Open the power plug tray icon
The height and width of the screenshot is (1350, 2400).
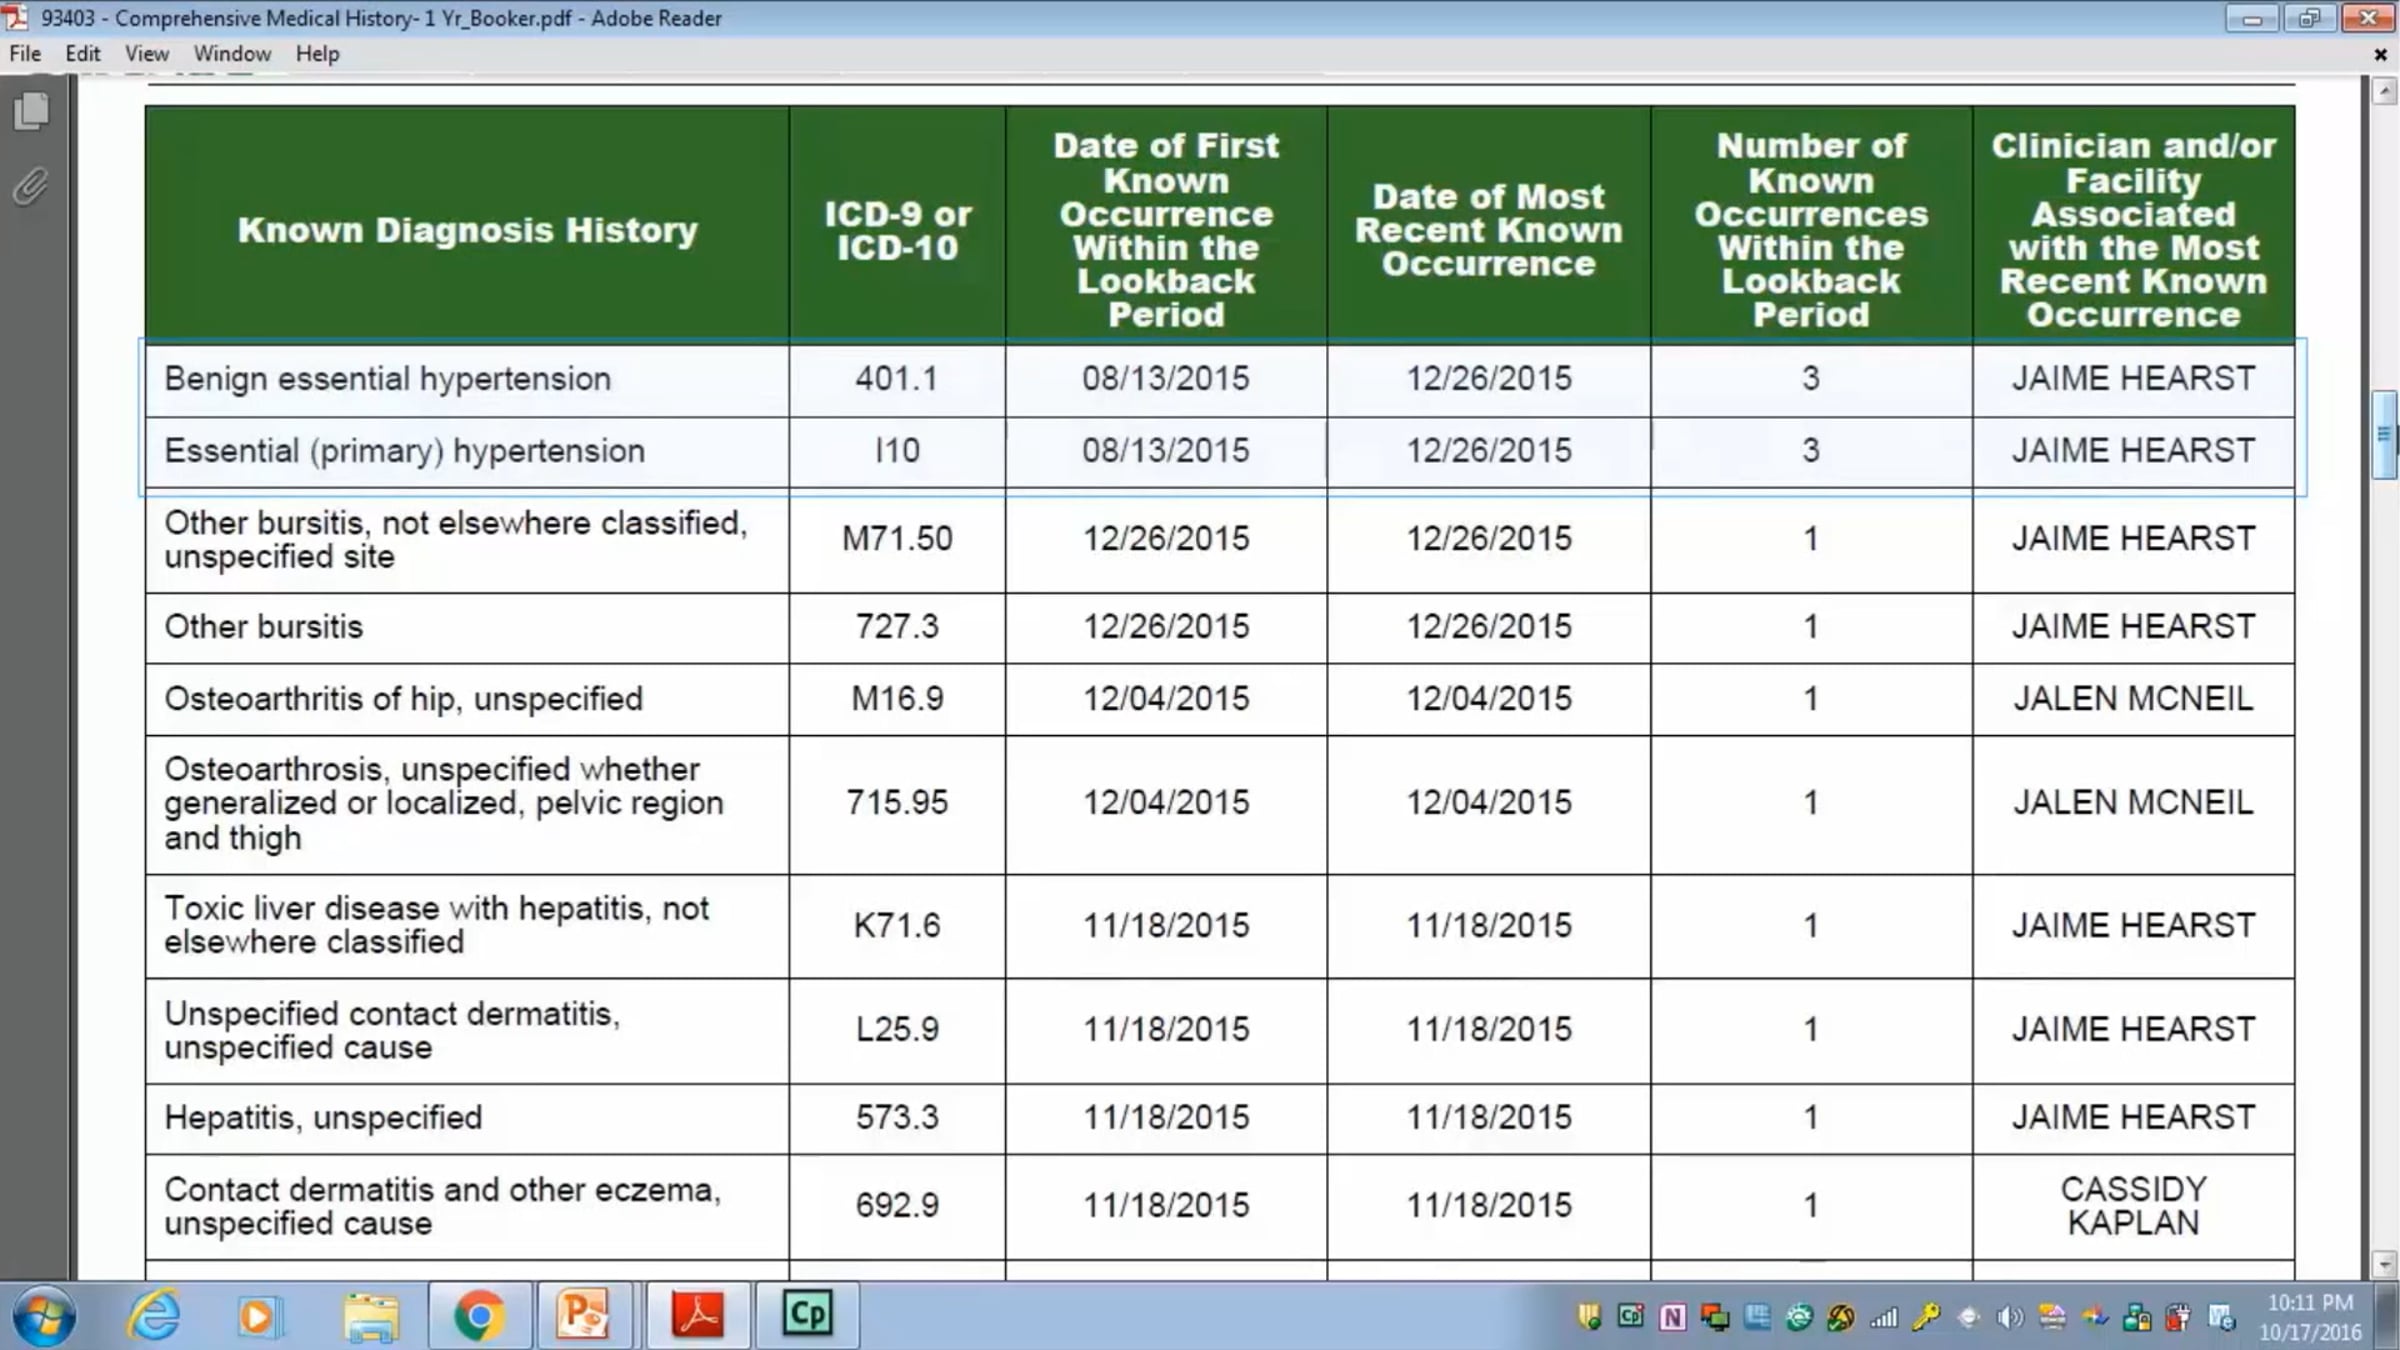click(x=2178, y=1318)
